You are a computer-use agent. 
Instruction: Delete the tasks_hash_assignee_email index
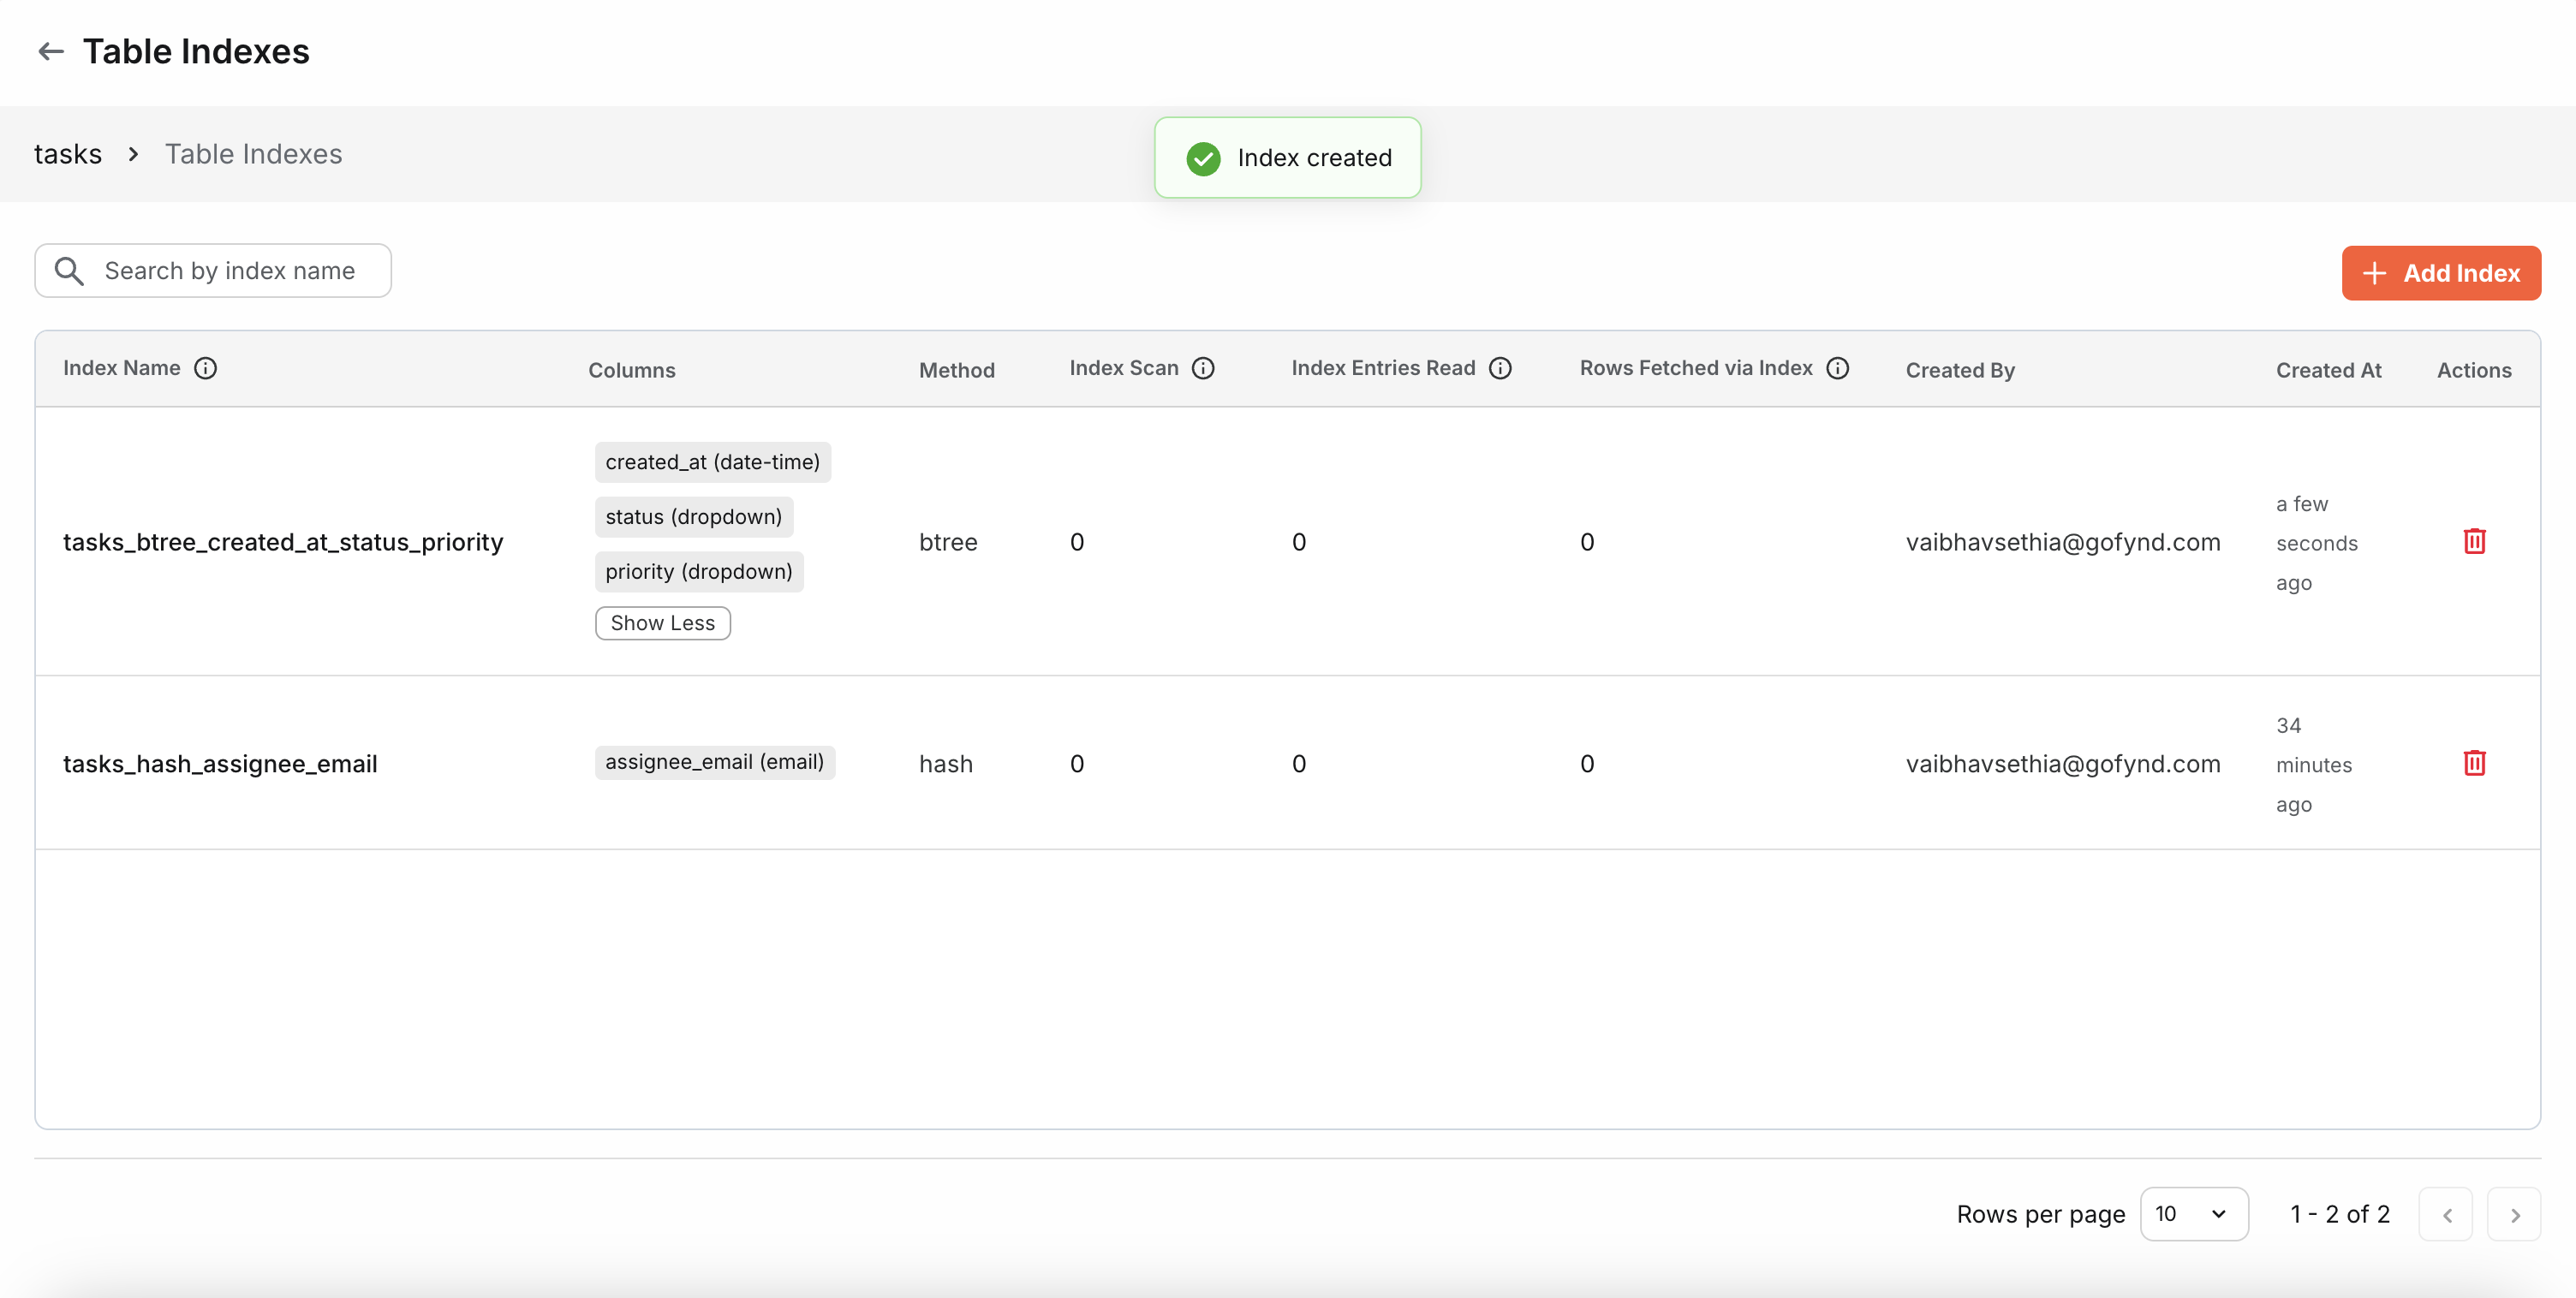(x=2474, y=763)
